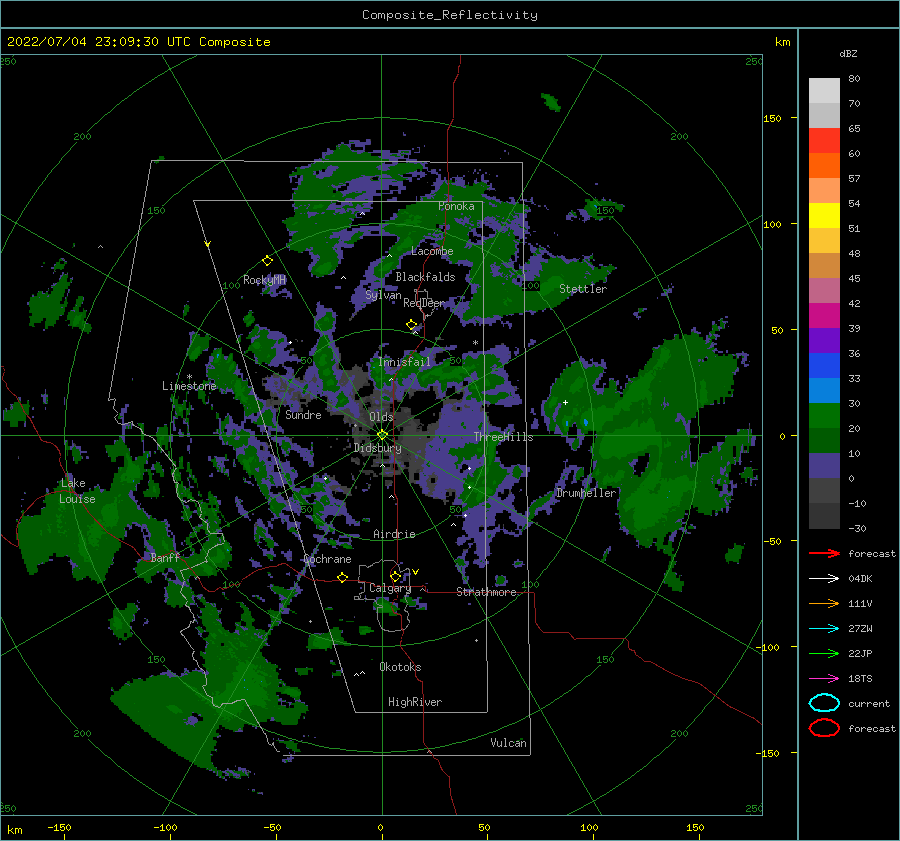Click the orange 111V arrow in legend
The height and width of the screenshot is (841, 900).
pos(824,603)
